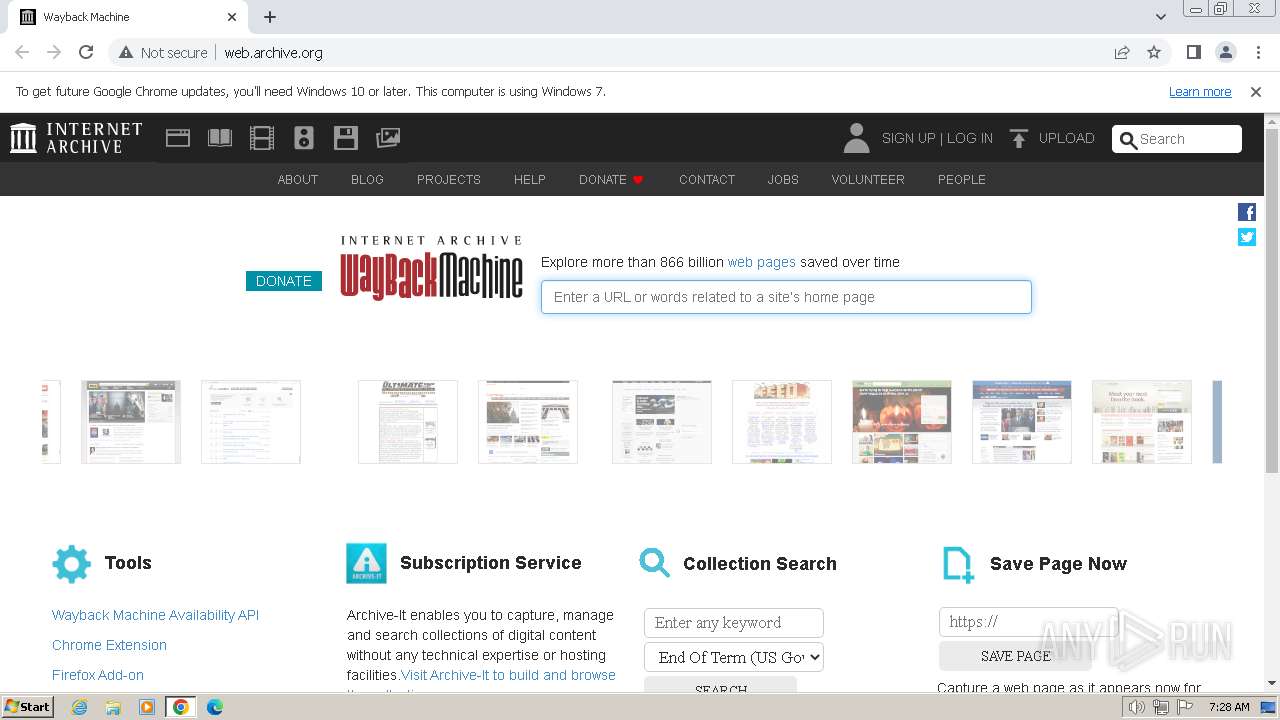Click Learn more about Chrome updates
The height and width of the screenshot is (720, 1280).
(1200, 92)
